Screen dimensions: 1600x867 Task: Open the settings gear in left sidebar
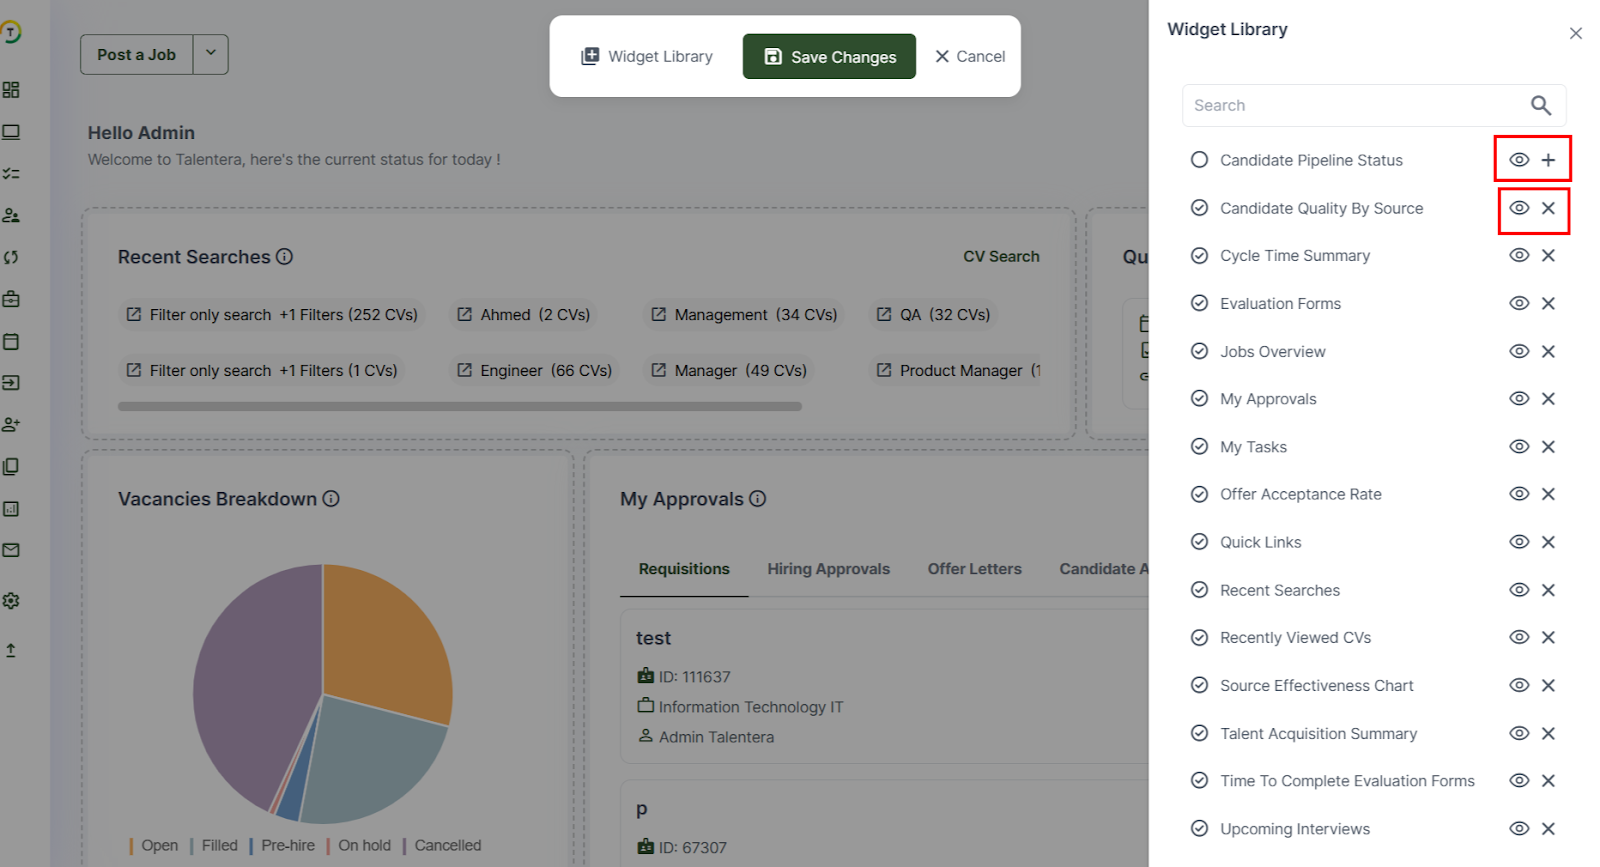[x=11, y=601]
